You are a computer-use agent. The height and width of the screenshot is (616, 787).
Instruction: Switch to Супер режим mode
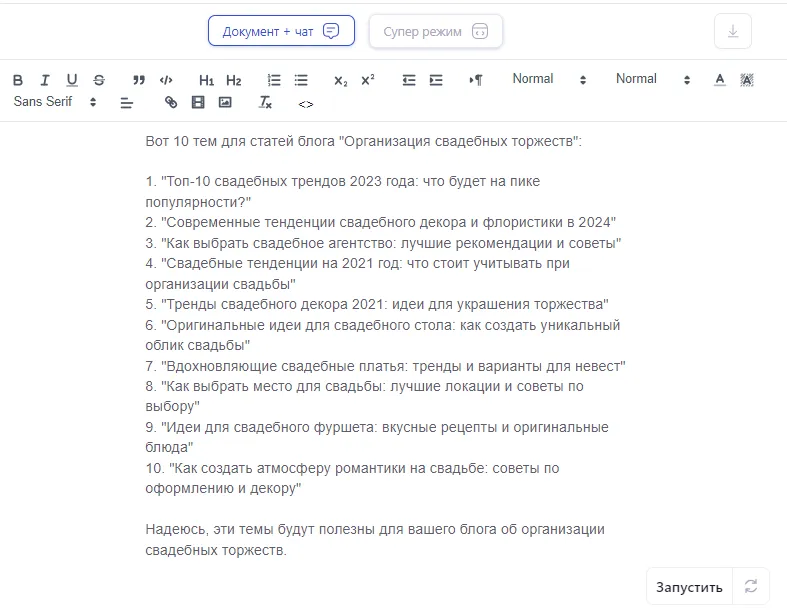(x=436, y=31)
